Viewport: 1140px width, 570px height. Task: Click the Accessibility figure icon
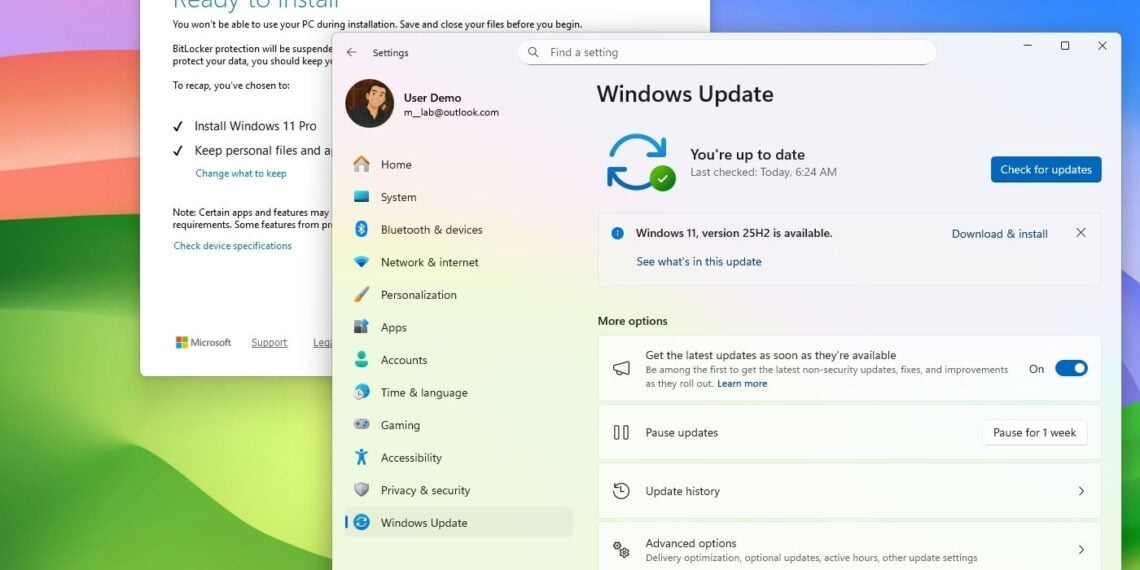tap(361, 457)
